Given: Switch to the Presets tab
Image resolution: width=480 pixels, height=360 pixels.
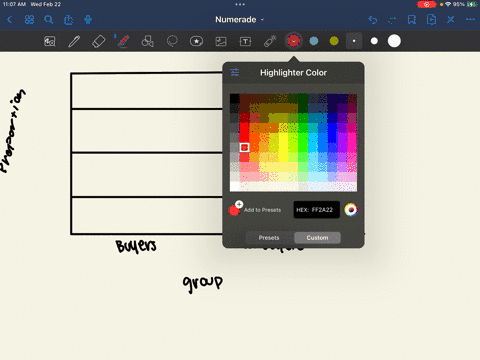Looking at the screenshot, I should click(x=269, y=238).
